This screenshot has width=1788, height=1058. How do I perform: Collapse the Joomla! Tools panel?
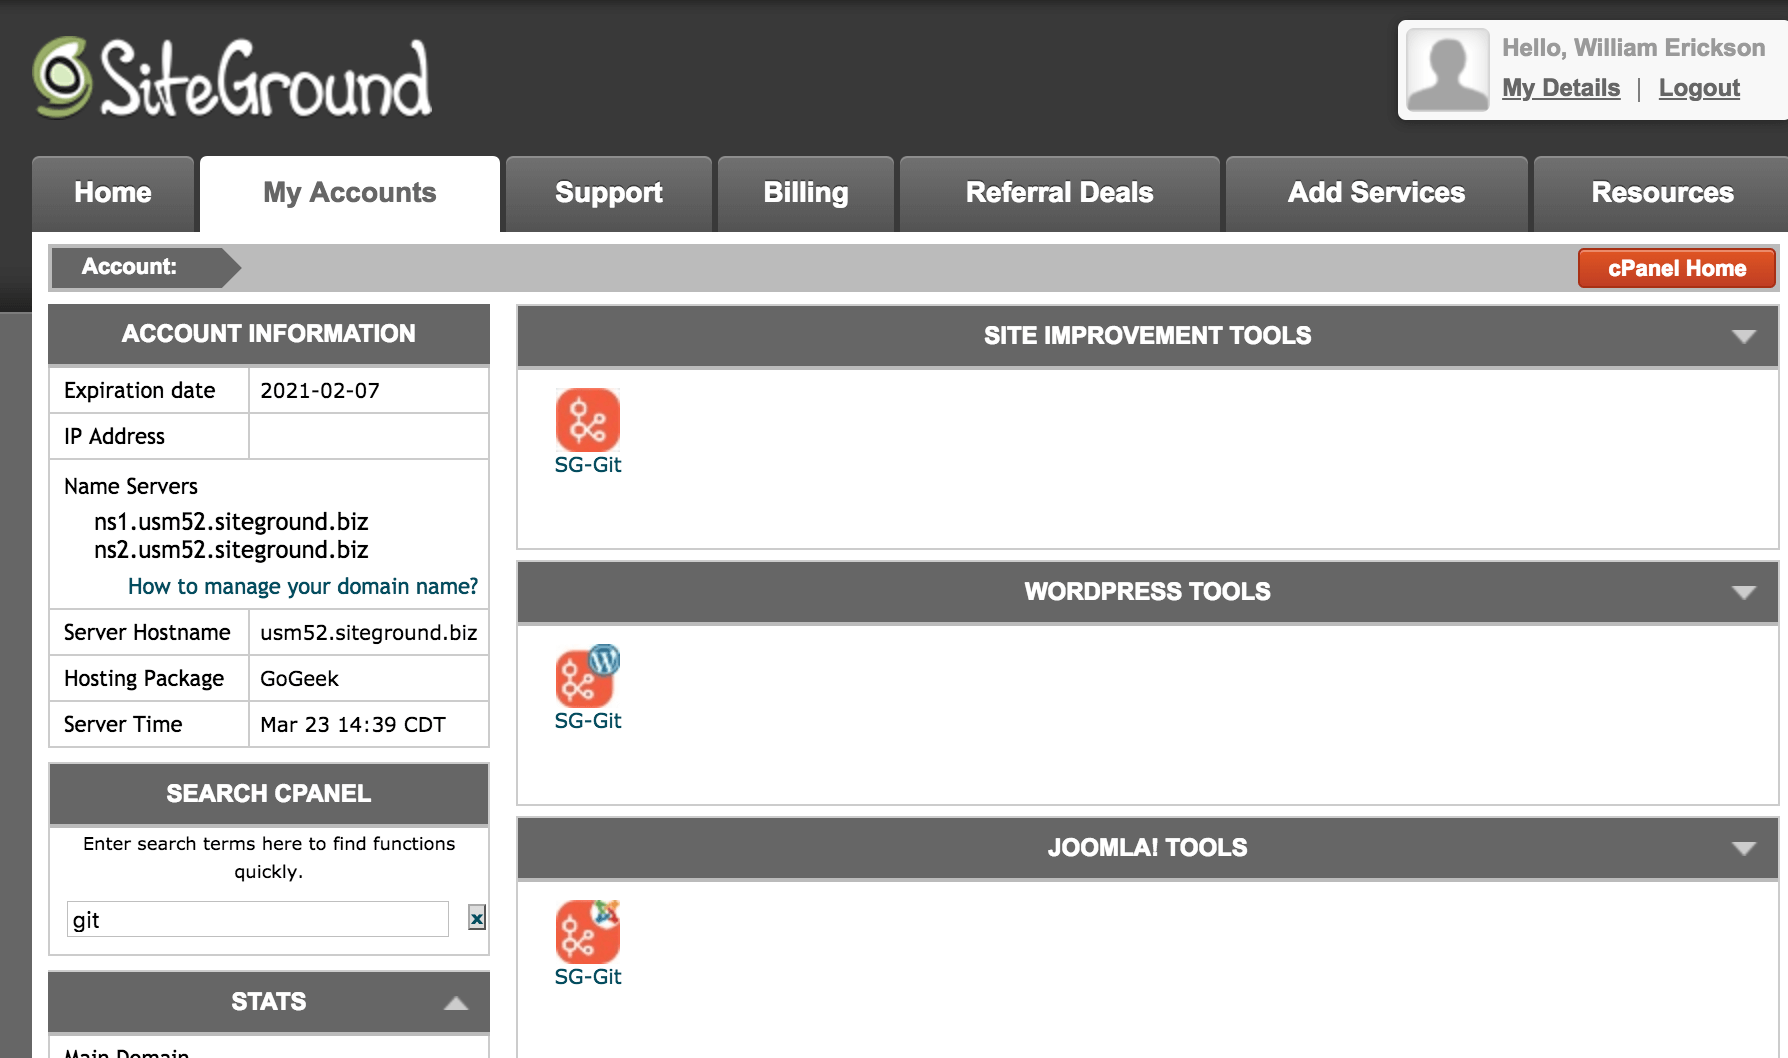pos(1743,848)
